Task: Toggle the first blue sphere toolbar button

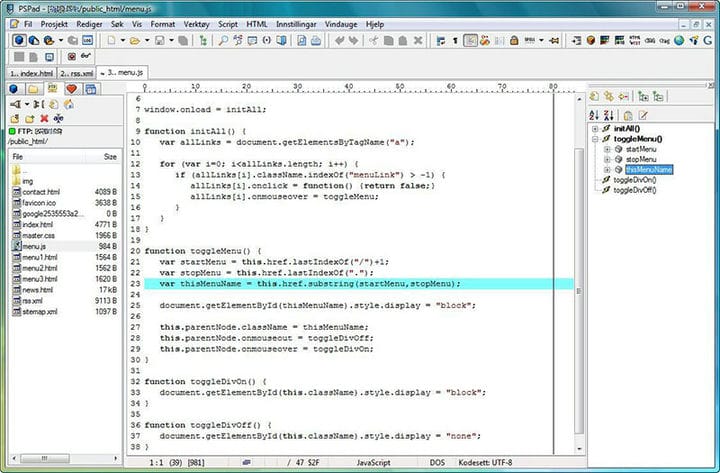Action: pyautogui.click(x=19, y=40)
